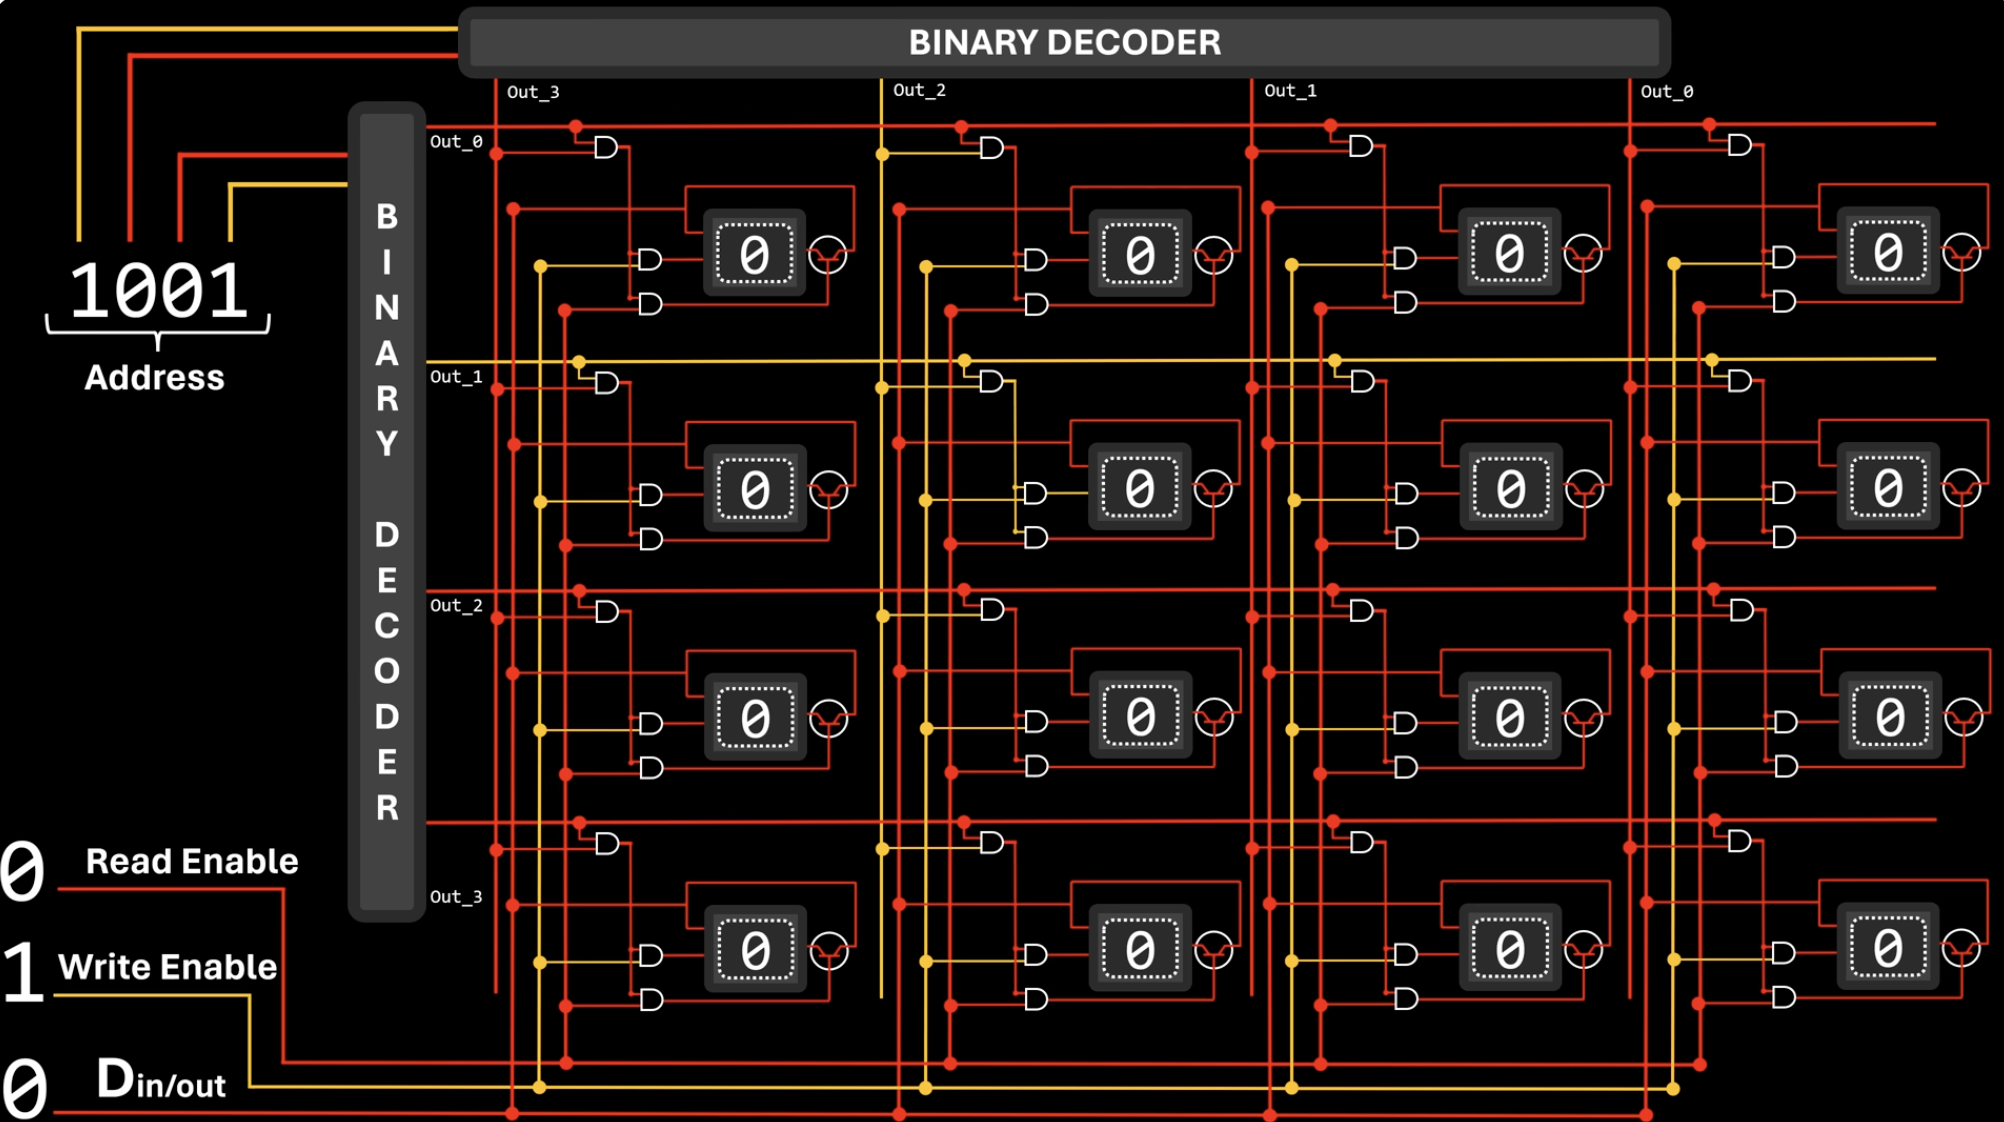The height and width of the screenshot is (1122, 2004).
Task: Select memory cell at row Out_3, column Out_3
Action: (x=755, y=949)
